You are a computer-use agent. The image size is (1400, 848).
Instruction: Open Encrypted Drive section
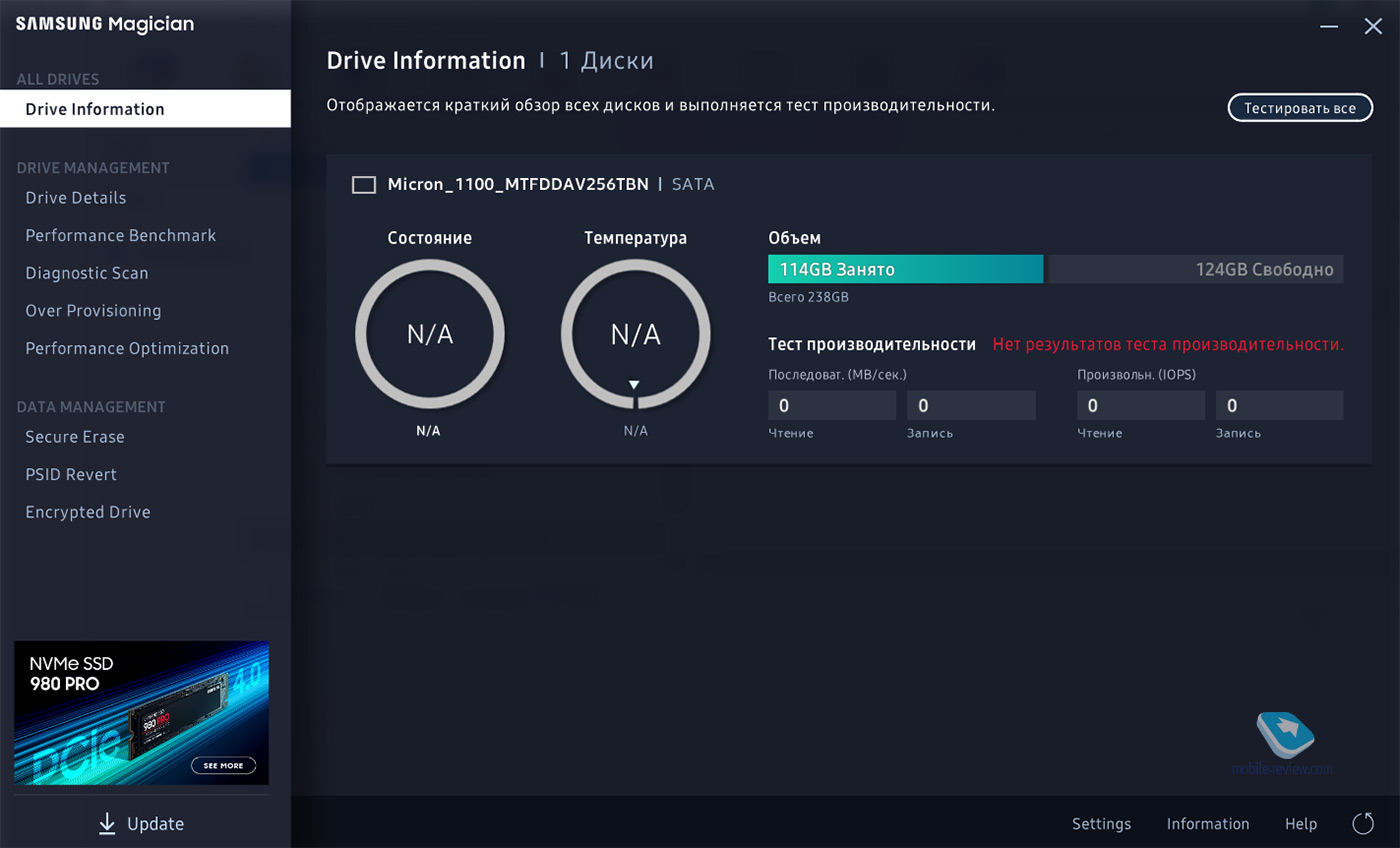pos(88,513)
